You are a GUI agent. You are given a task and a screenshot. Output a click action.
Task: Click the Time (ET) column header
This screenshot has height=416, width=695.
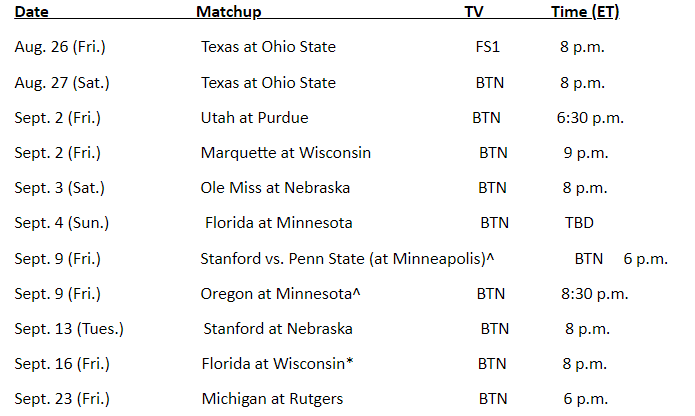pos(585,12)
